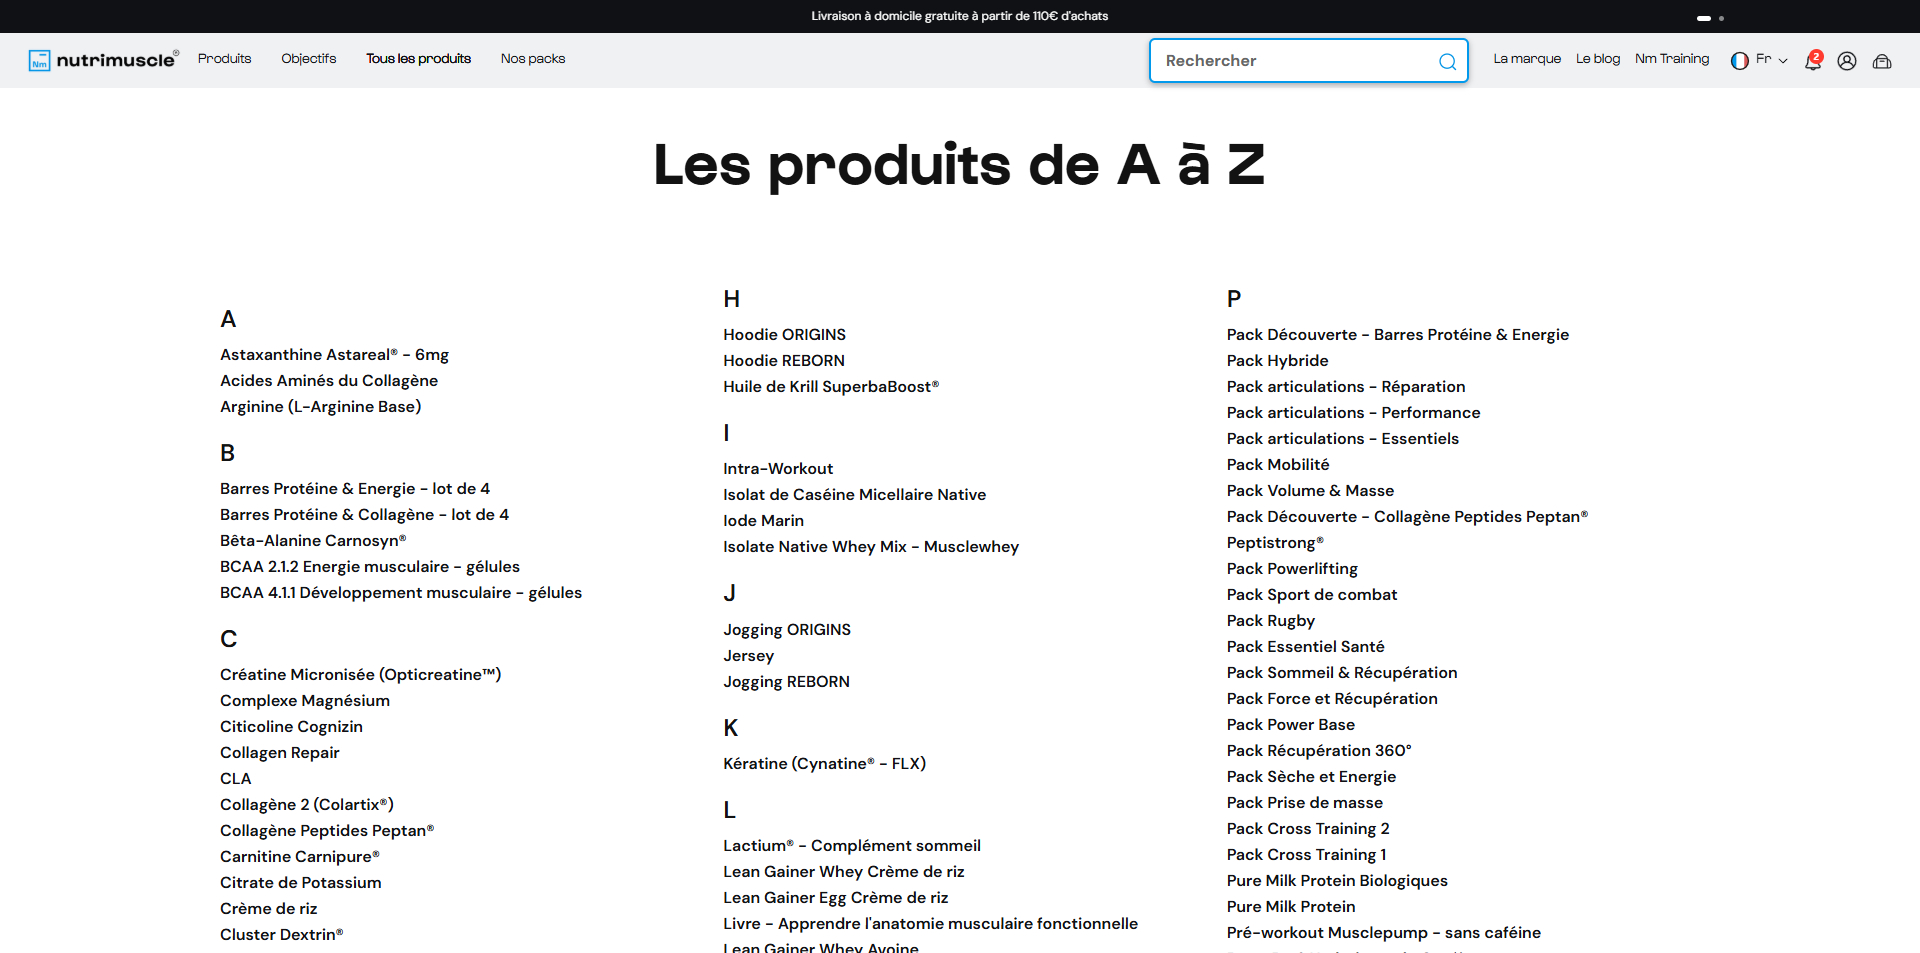Open the user account icon
The width and height of the screenshot is (1920, 953).
coord(1847,61)
